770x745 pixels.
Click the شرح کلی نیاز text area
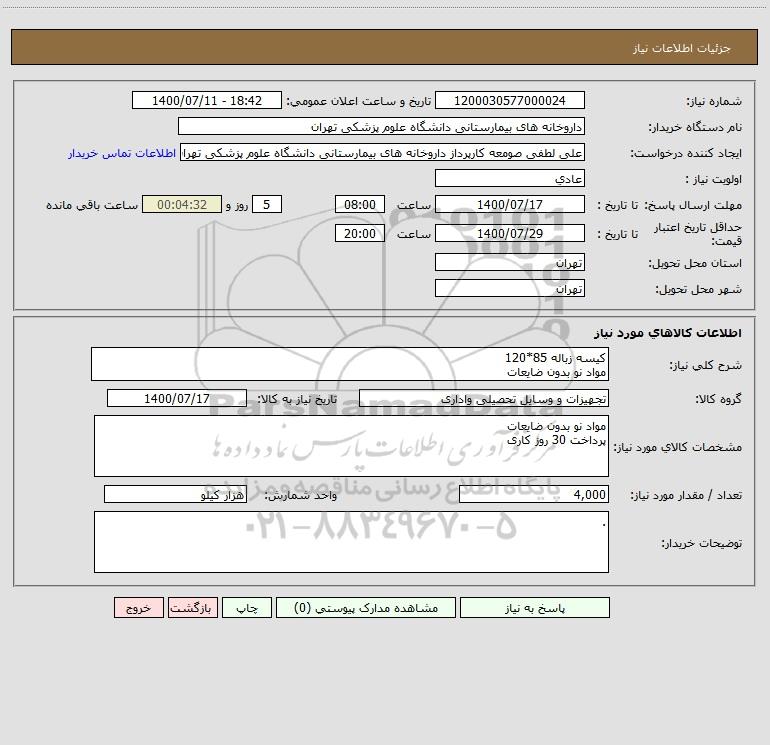350,364
